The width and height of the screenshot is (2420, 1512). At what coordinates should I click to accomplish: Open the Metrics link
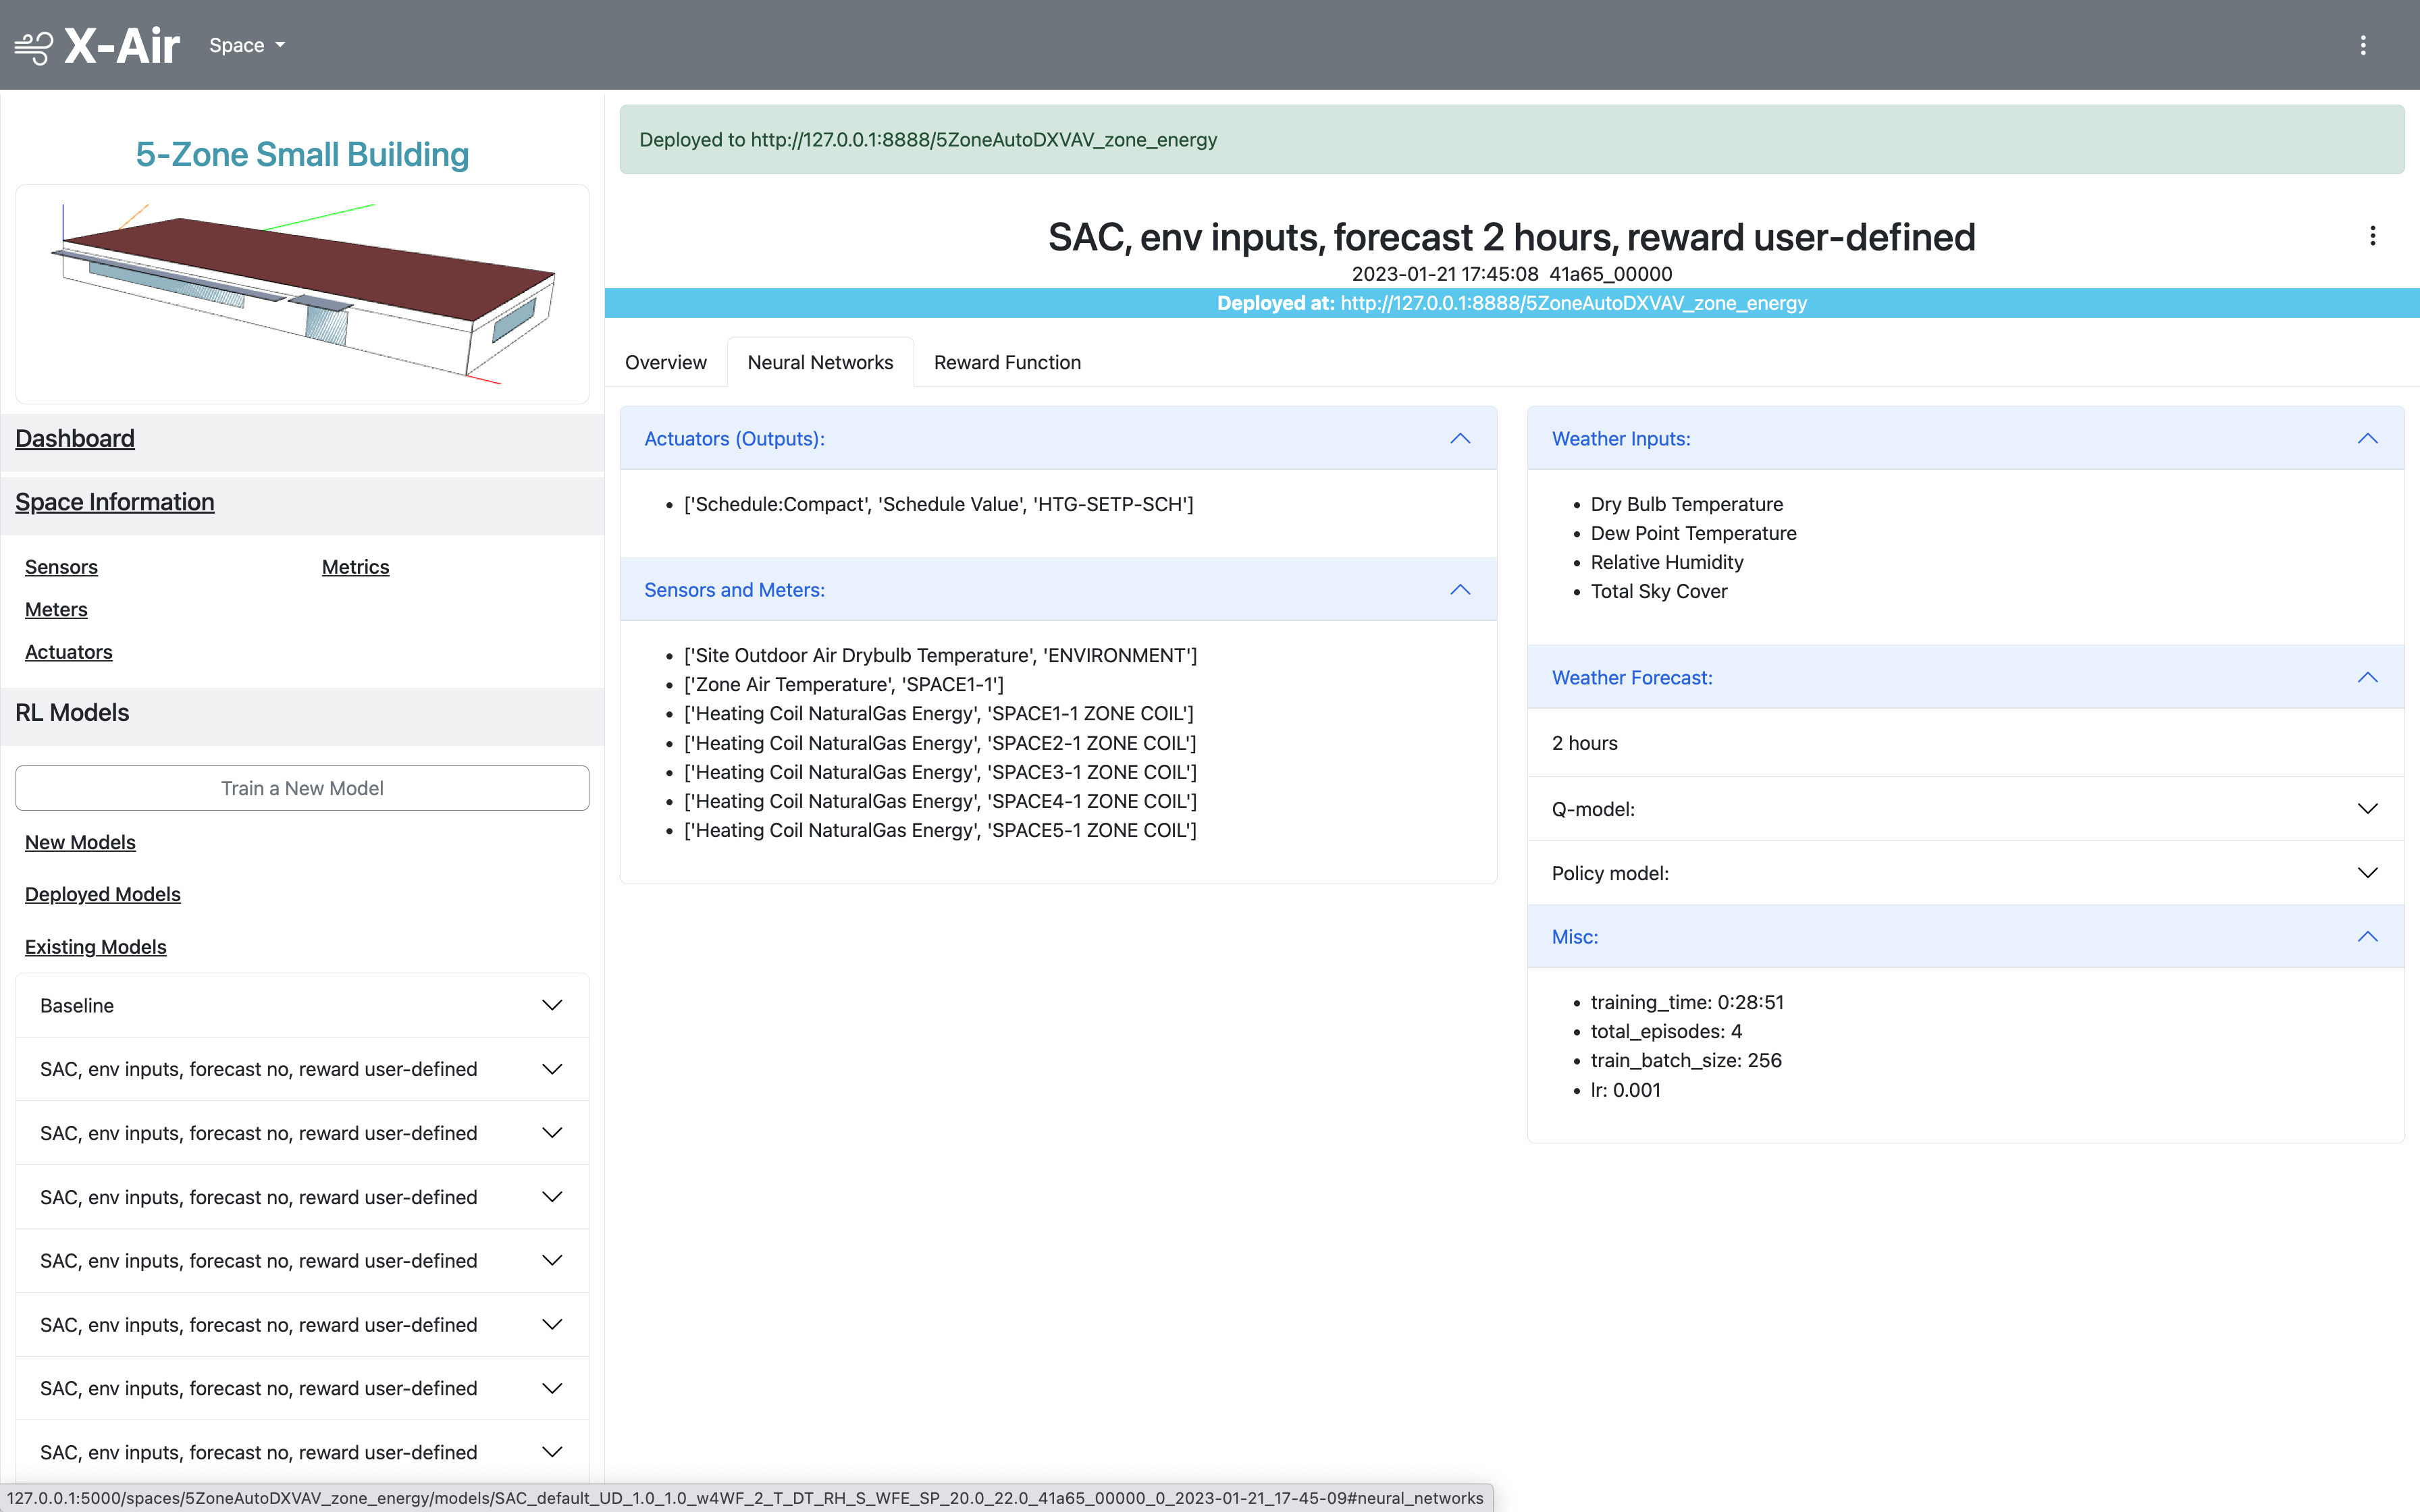[355, 567]
